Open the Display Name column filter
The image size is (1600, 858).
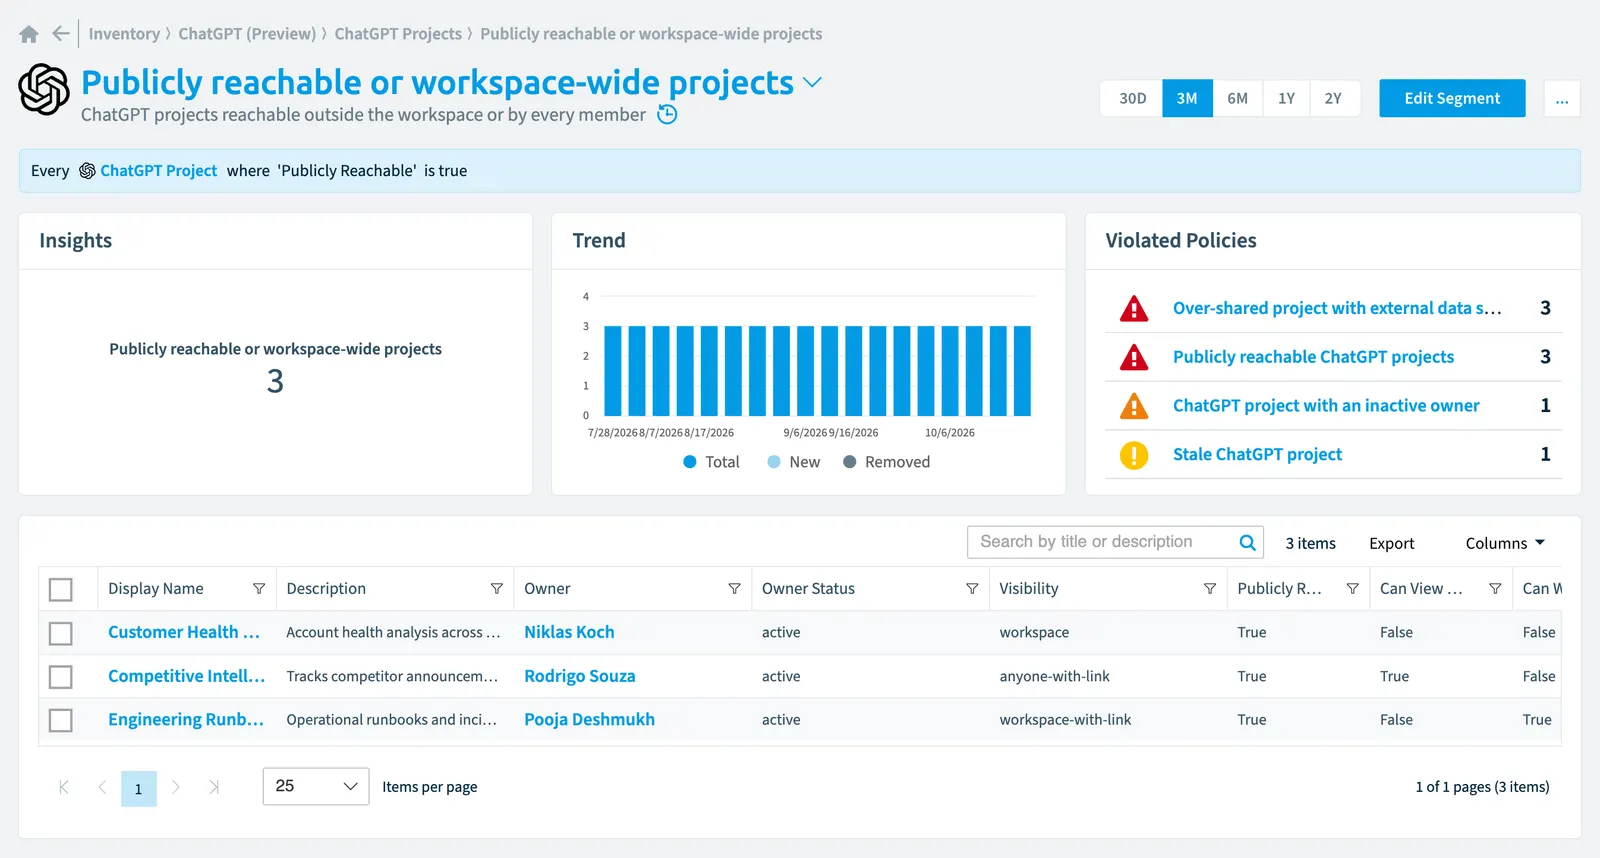point(259,589)
